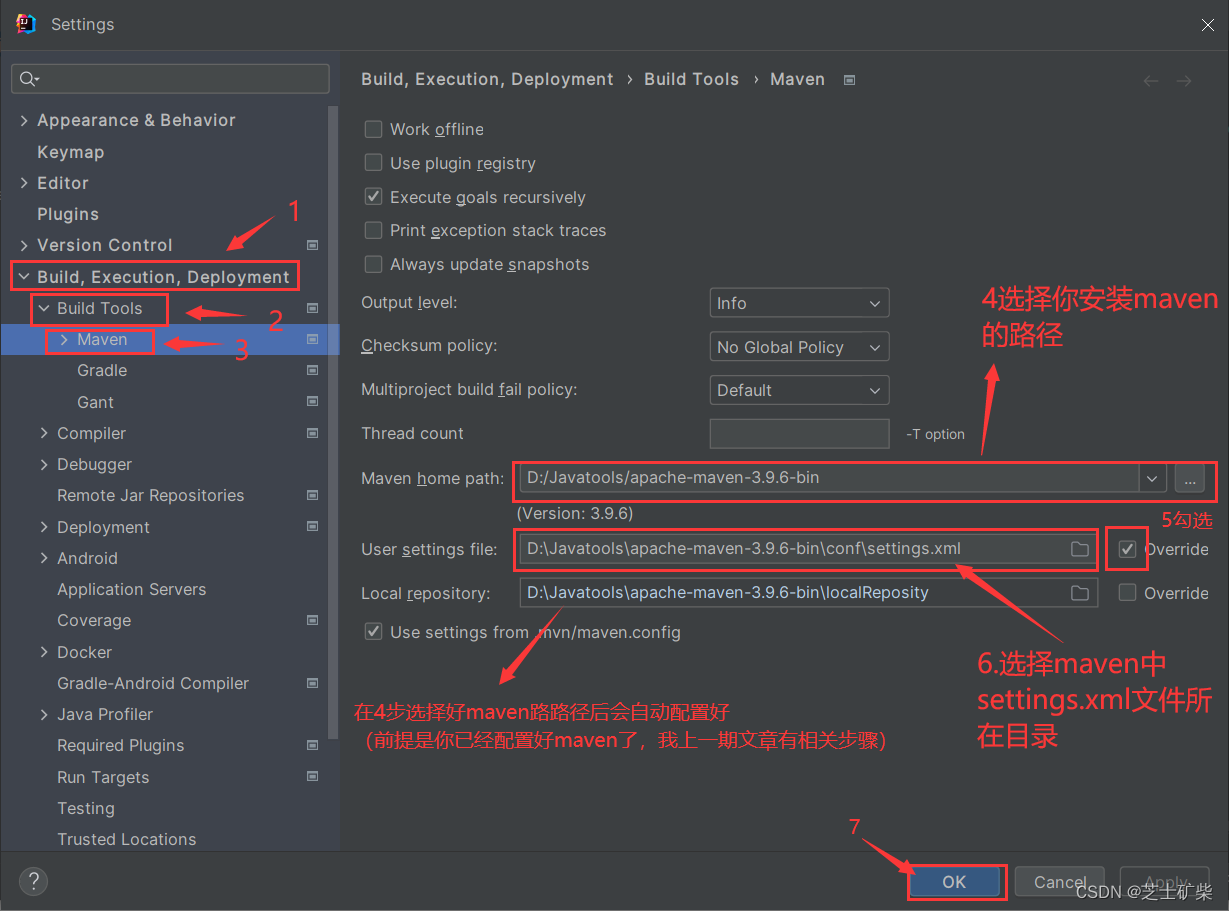Browse folder icon for User settings file

(1080, 549)
